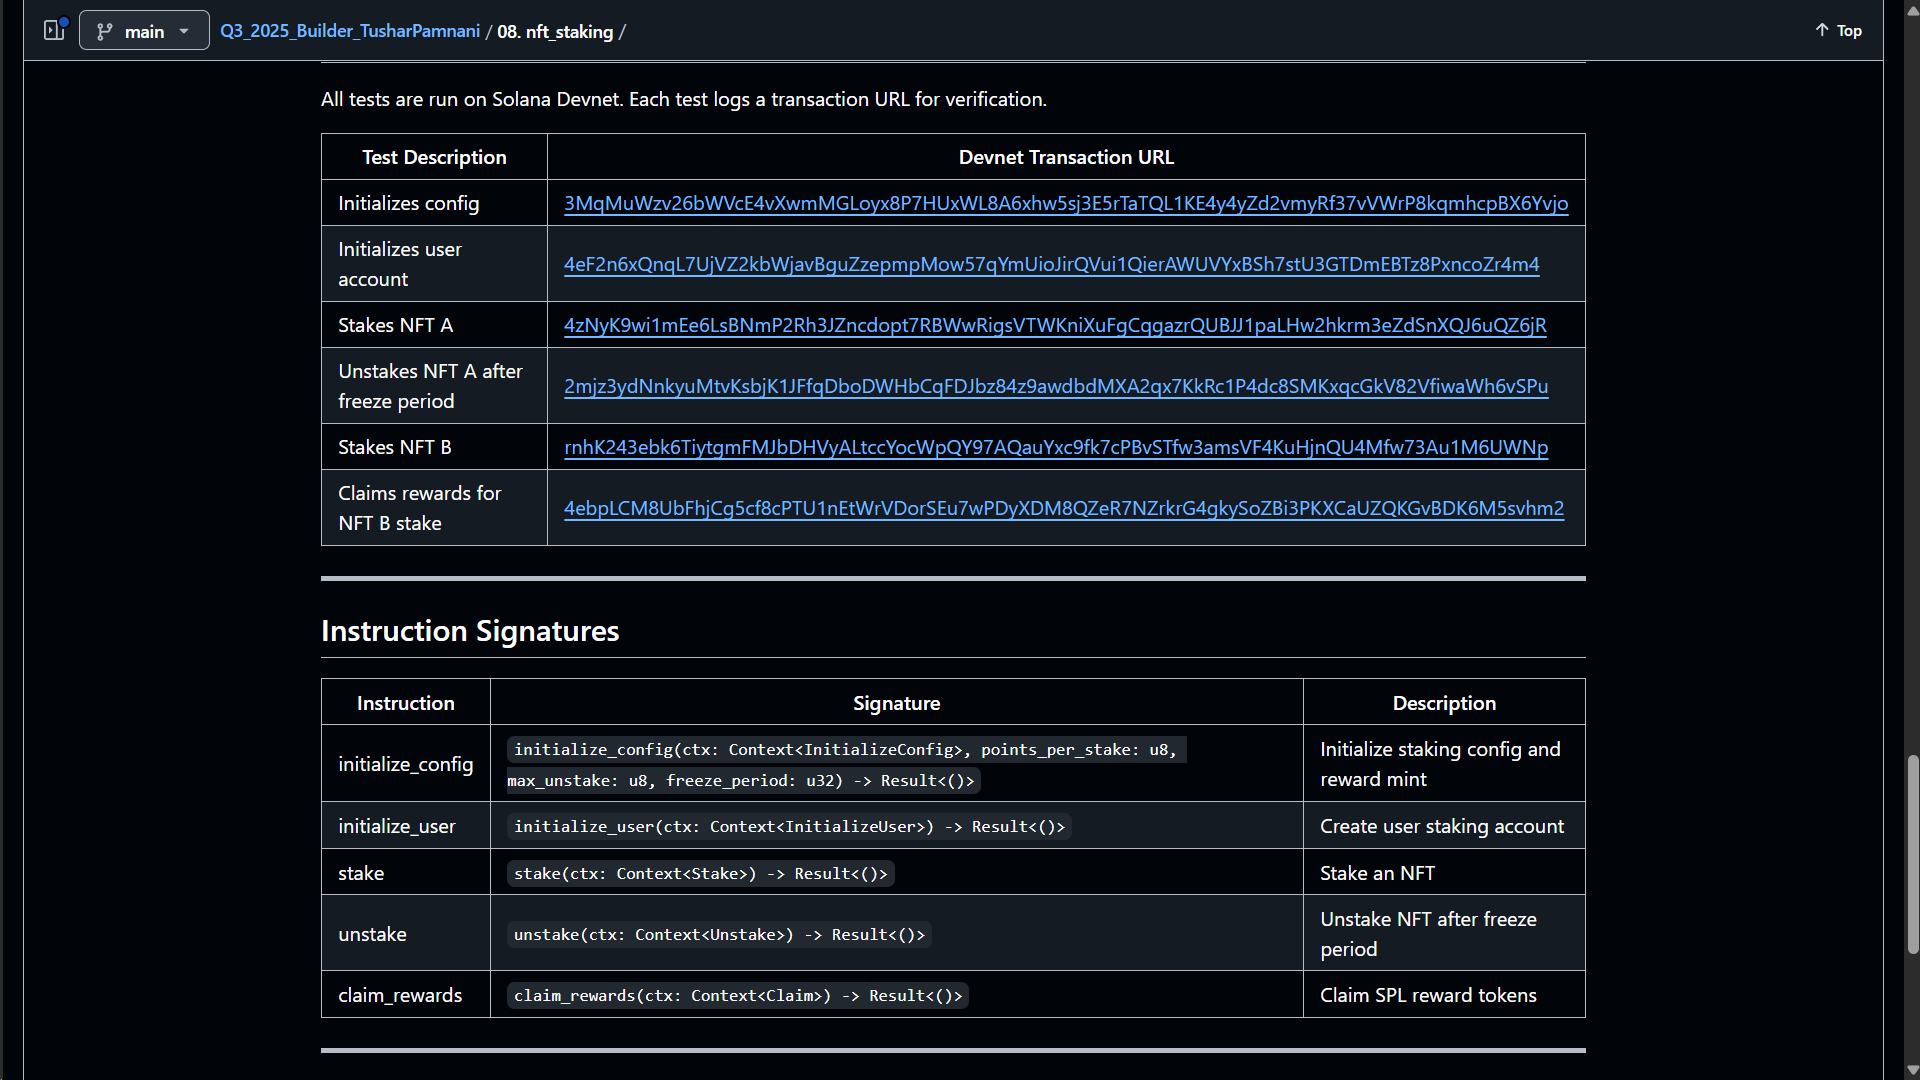Select the unstake signature code
Viewport: 1920px width, 1080px height.
coord(719,935)
